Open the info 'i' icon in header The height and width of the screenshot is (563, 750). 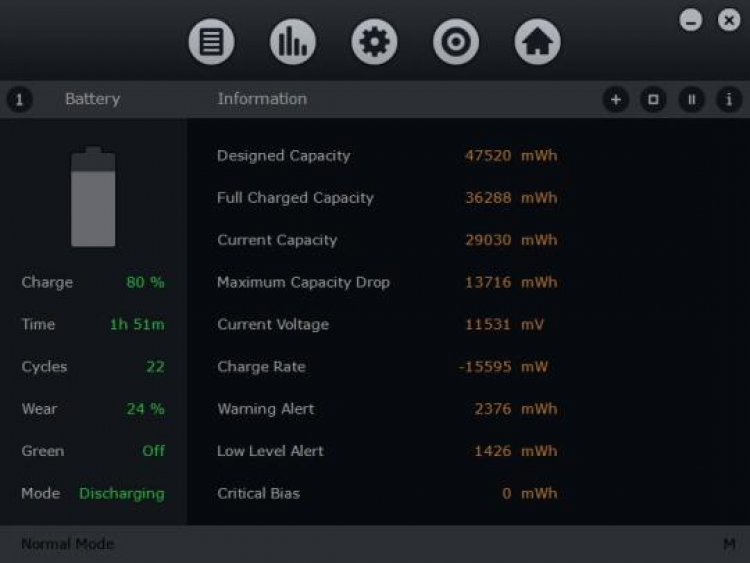point(729,99)
